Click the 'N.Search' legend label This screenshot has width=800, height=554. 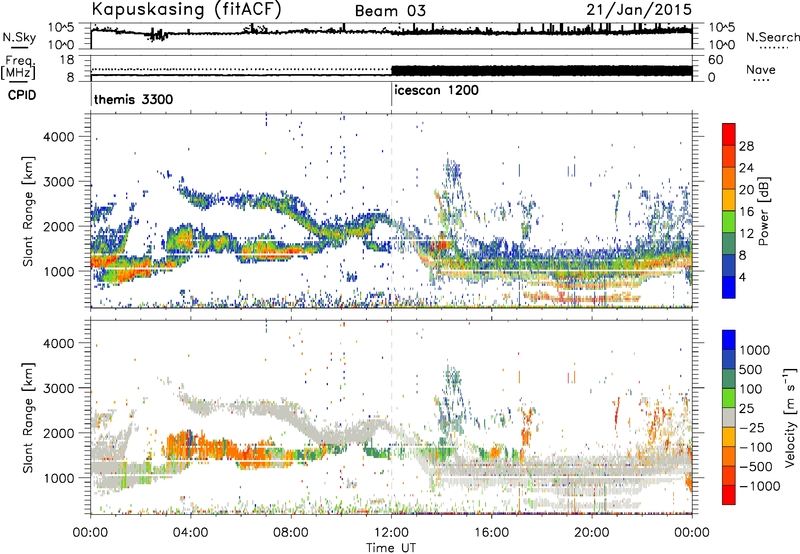772,37
